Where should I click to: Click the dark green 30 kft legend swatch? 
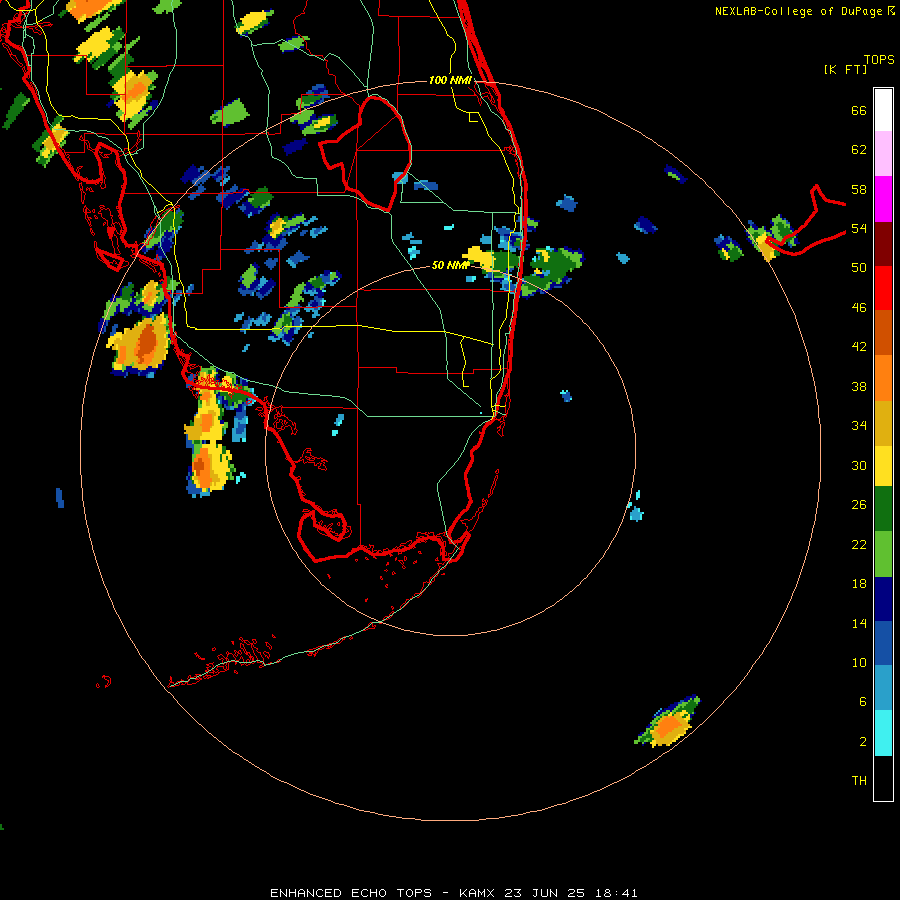tap(883, 509)
